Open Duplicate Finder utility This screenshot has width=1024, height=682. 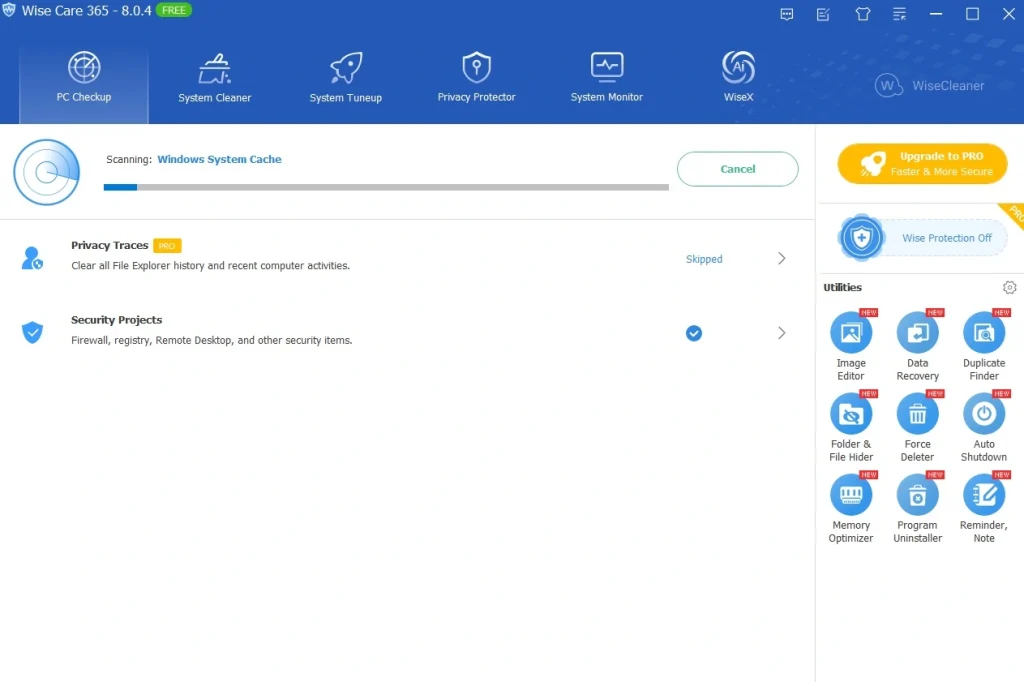984,346
